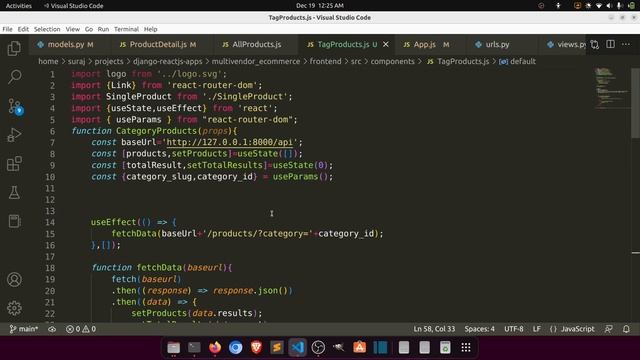Show Applications grid in dock

[x=466, y=347]
